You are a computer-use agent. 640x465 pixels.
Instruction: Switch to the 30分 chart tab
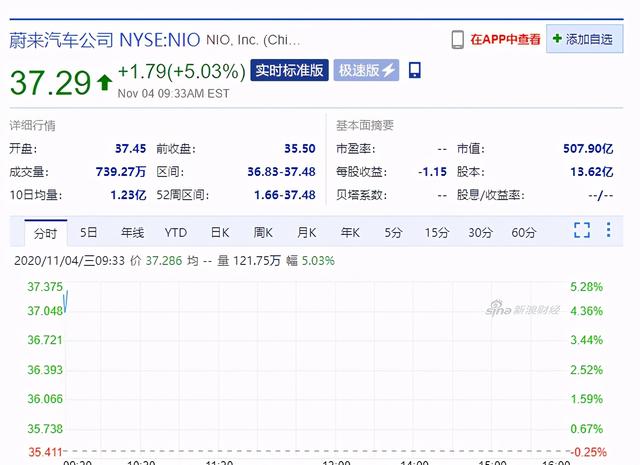[480, 233]
